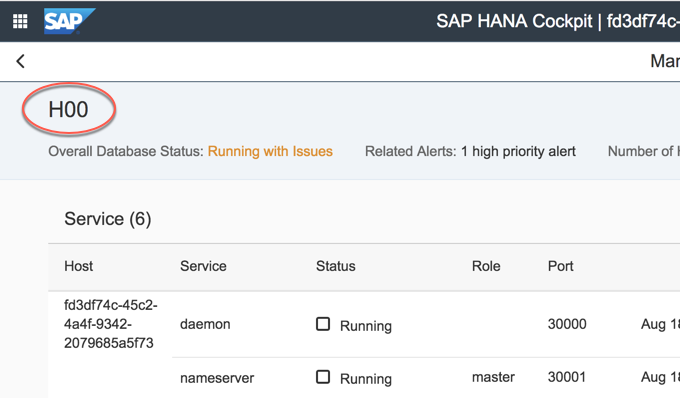The image size is (680, 398).
Task: Click the Service (6) table heading
Action: click(x=108, y=219)
